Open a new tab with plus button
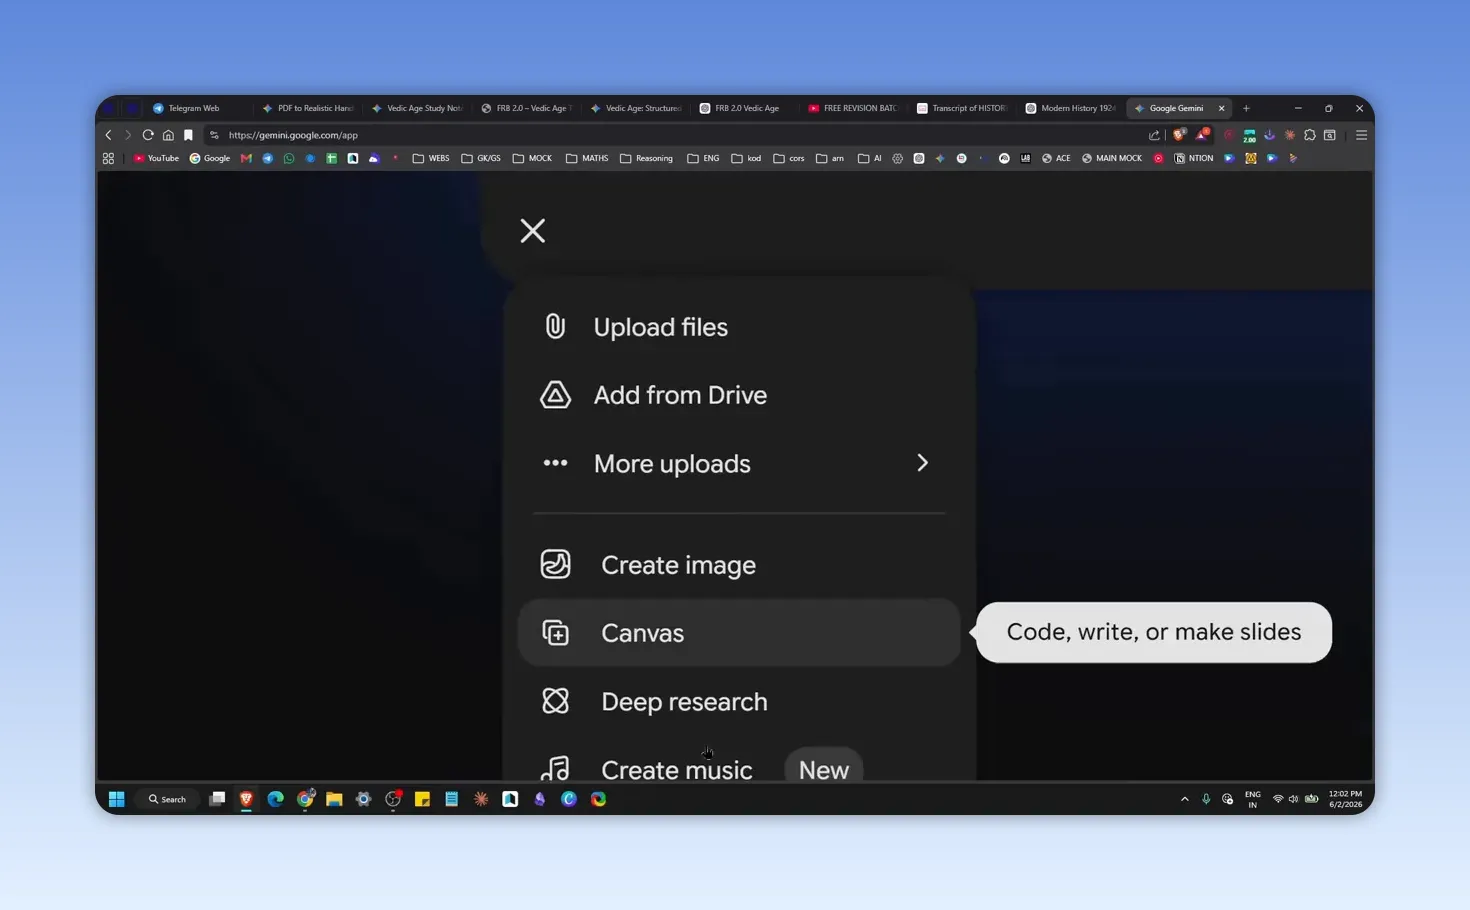Viewport: 1470px width, 910px height. tap(1246, 108)
